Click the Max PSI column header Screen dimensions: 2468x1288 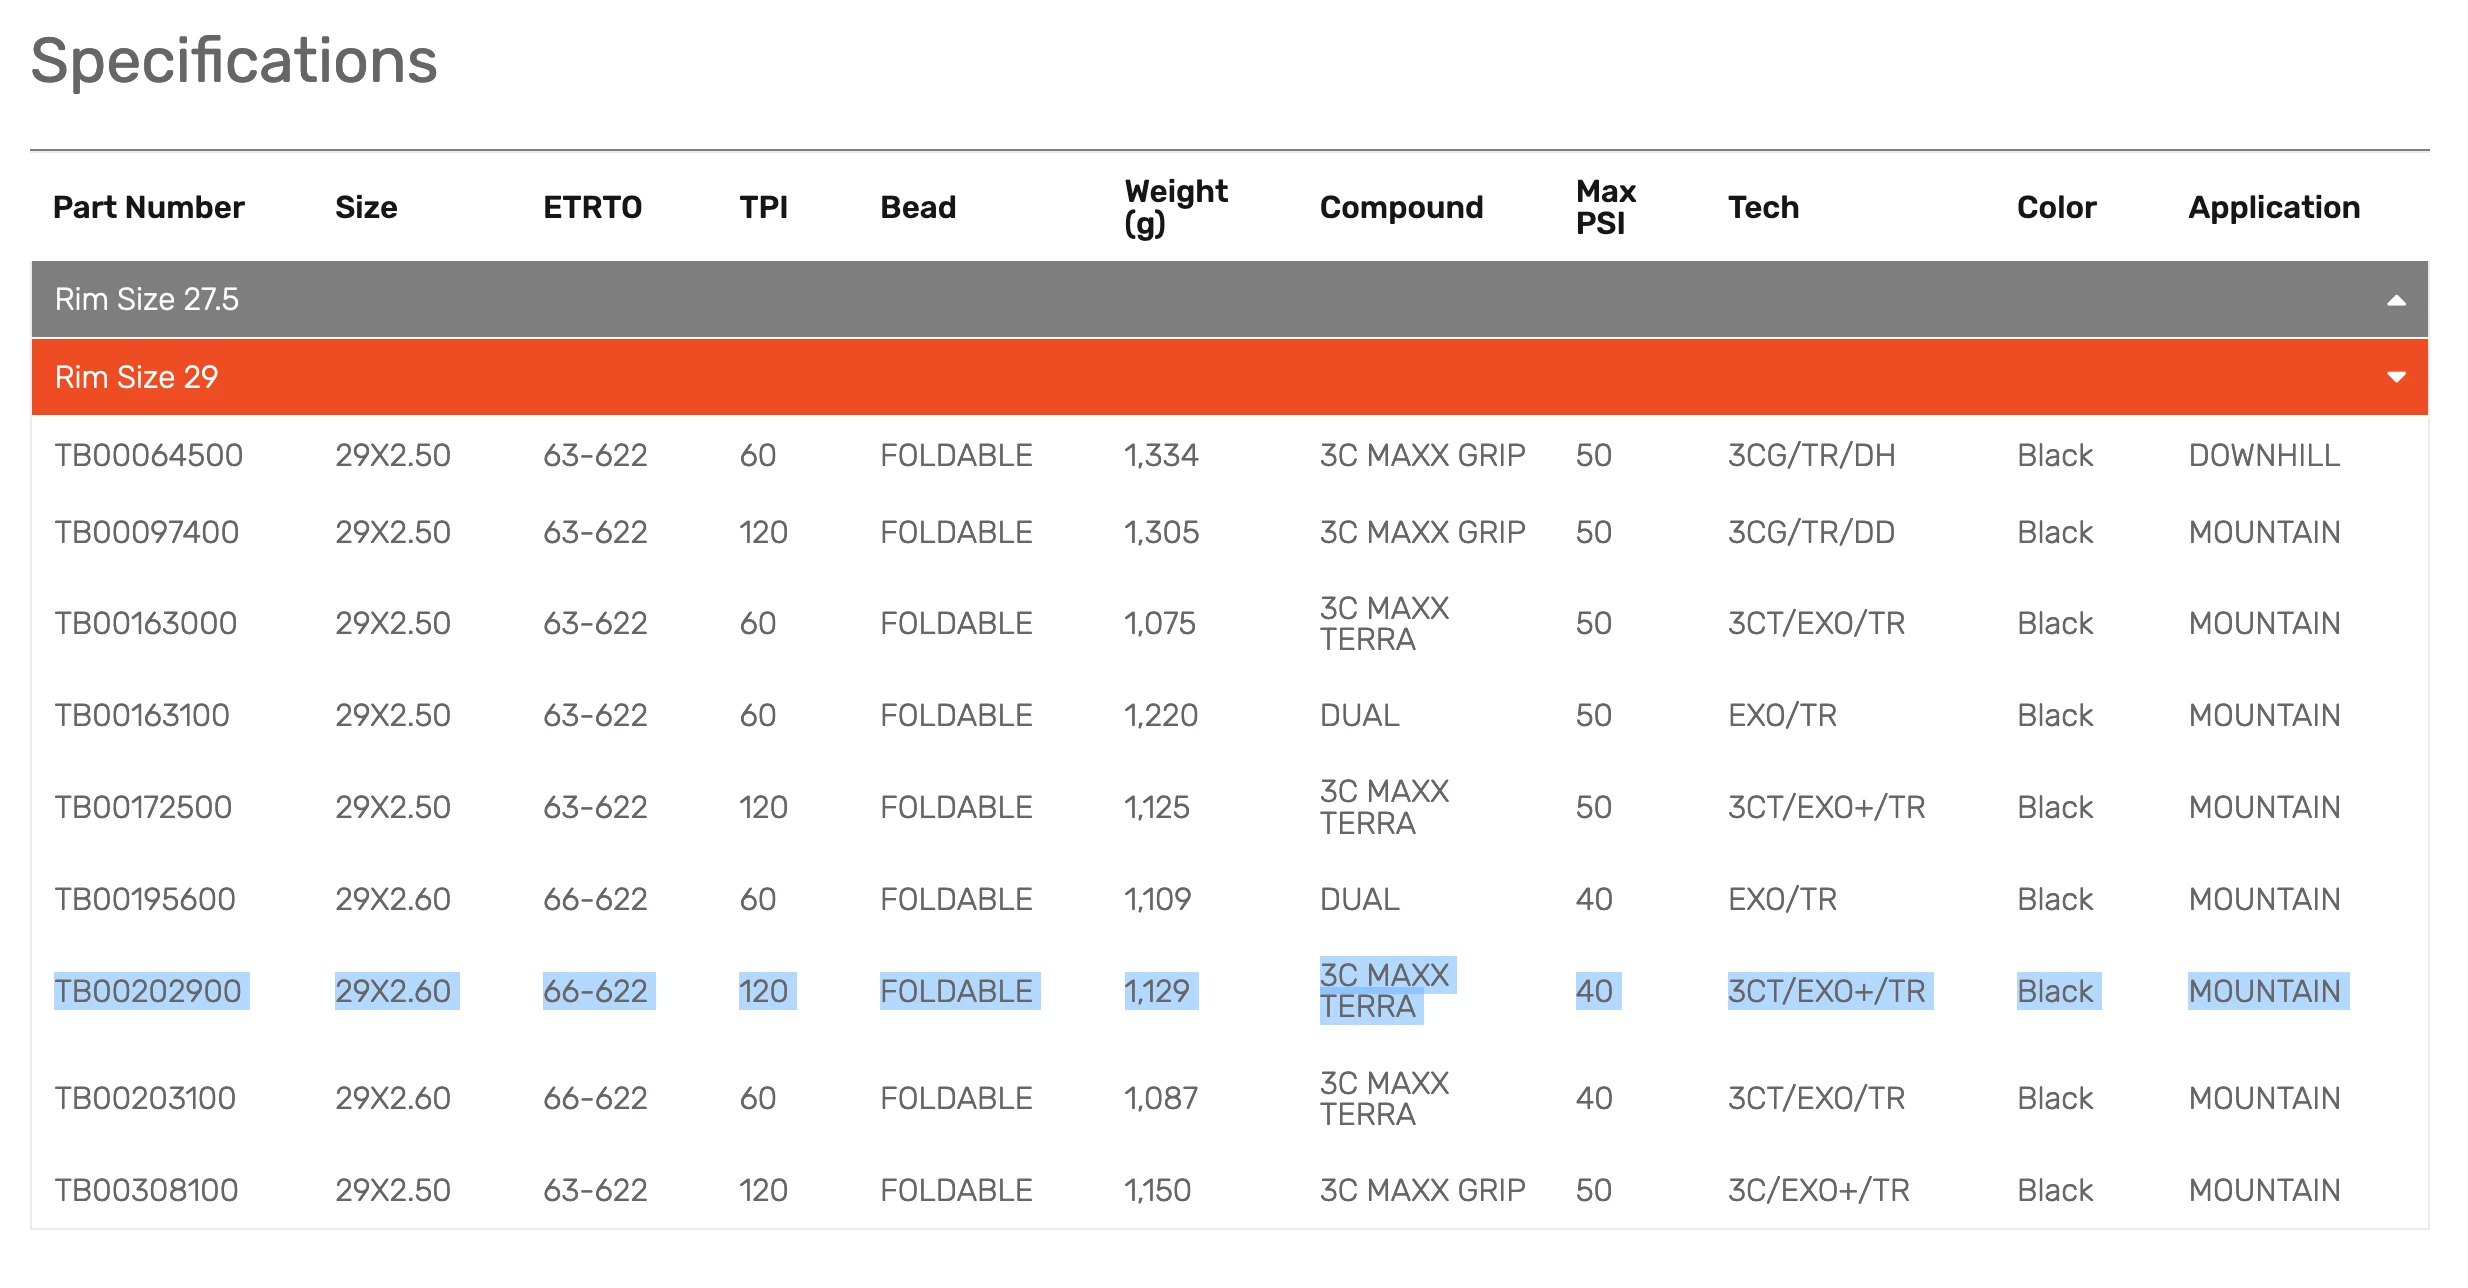pyautogui.click(x=1605, y=207)
